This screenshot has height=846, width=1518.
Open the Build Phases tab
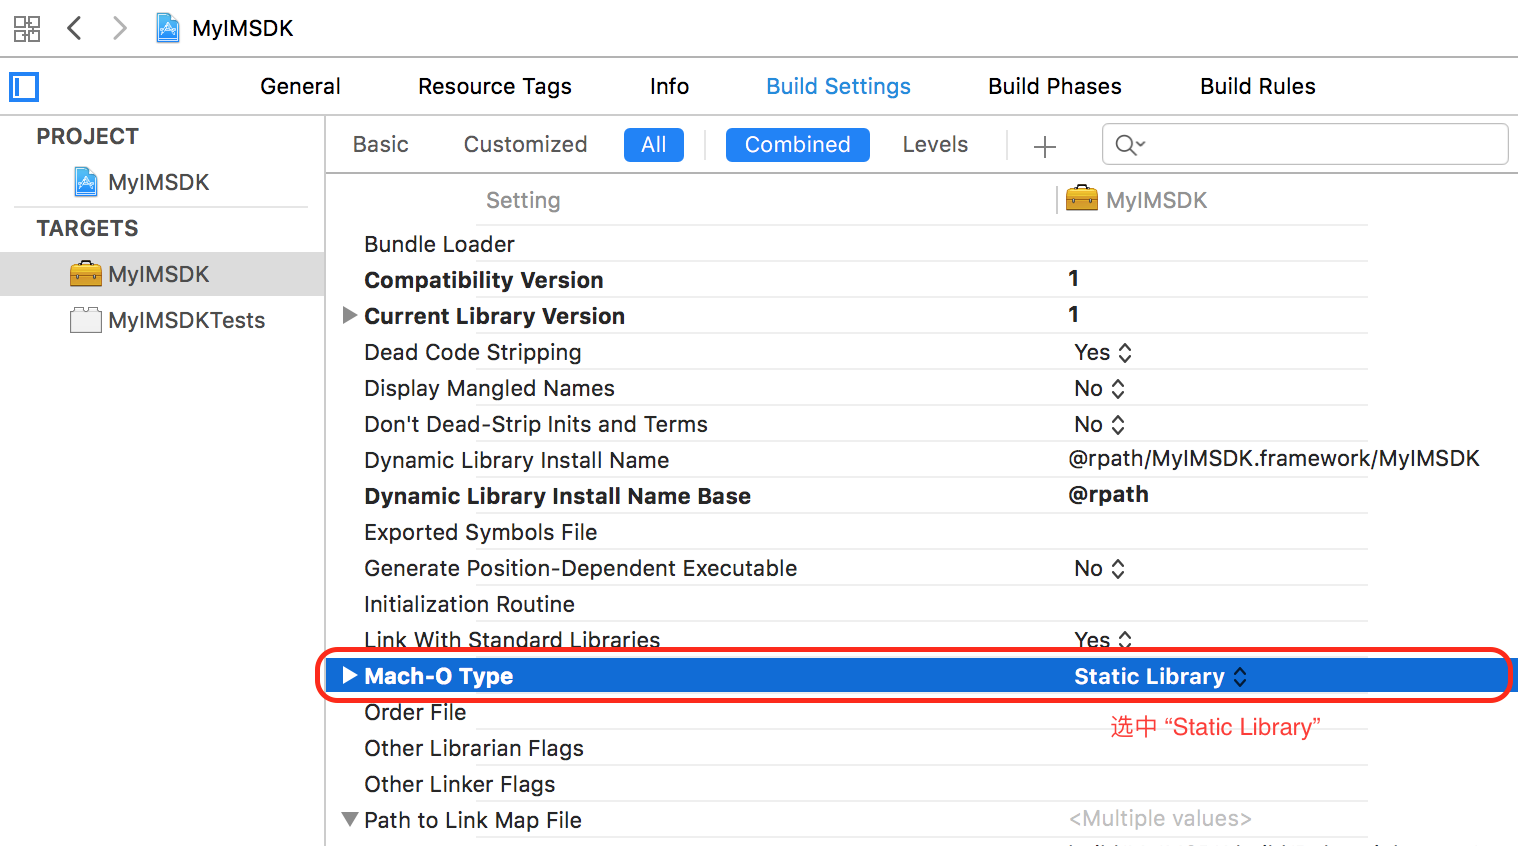[1054, 87]
